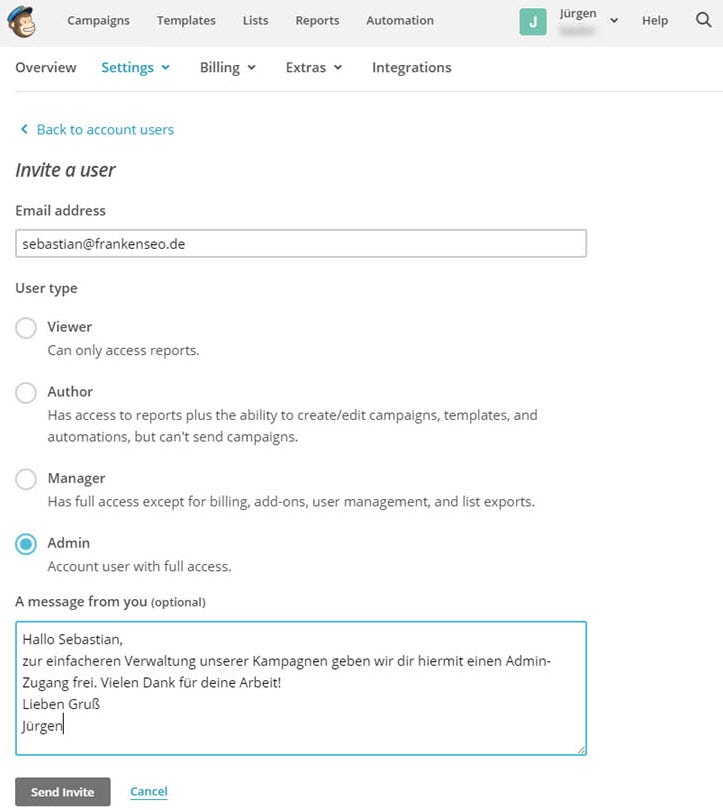Expand the Settings dropdown
723x810 pixels.
click(x=135, y=68)
